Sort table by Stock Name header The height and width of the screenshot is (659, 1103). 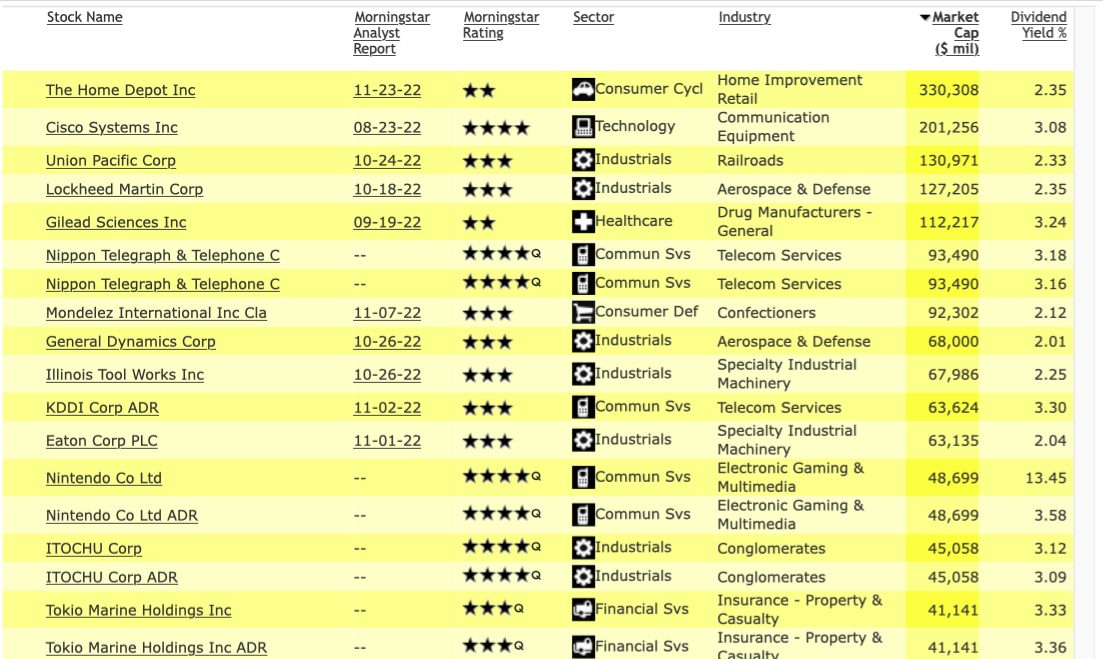point(84,17)
